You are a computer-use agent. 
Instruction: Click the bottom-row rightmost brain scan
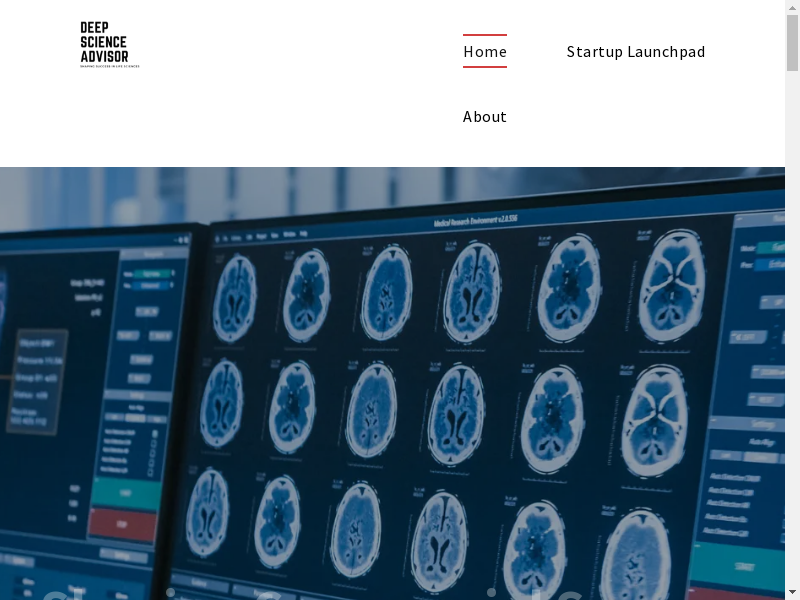coord(635,557)
